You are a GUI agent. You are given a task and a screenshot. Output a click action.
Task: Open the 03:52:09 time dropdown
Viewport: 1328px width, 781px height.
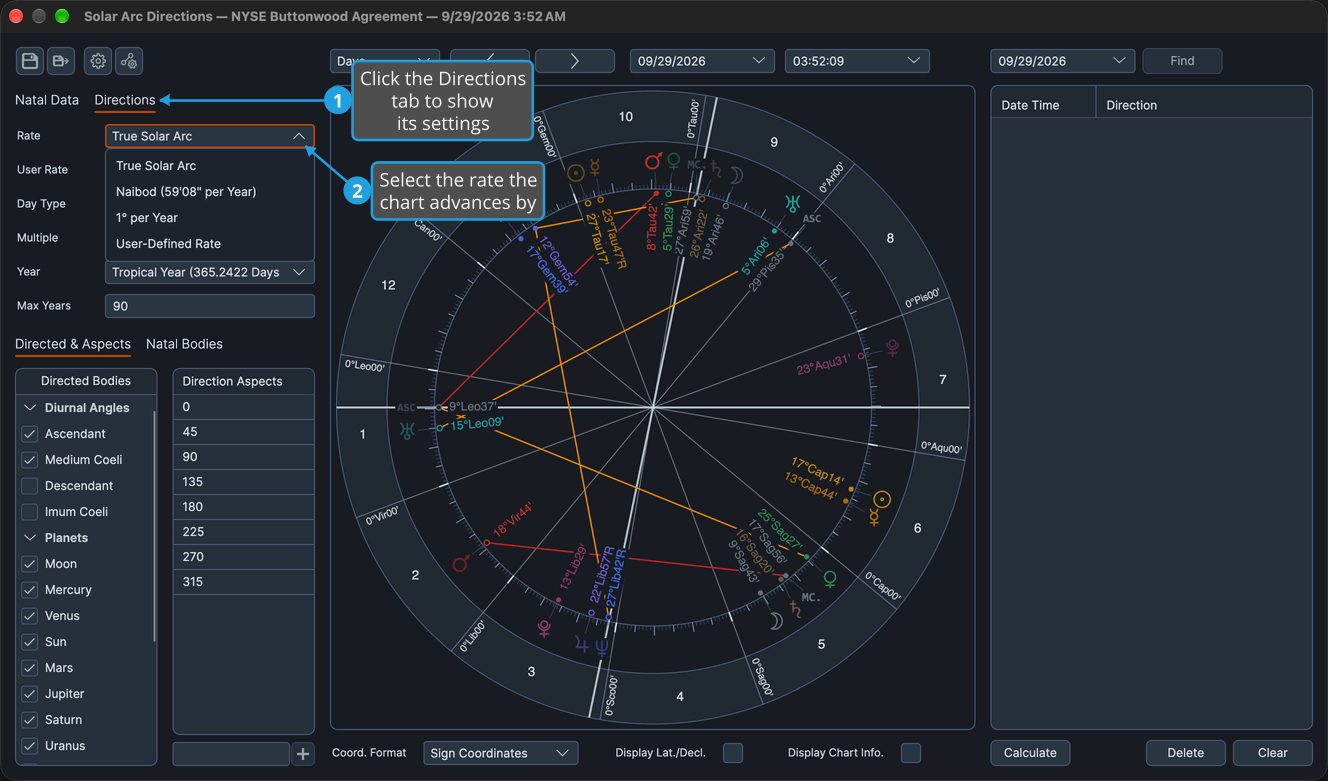(857, 61)
